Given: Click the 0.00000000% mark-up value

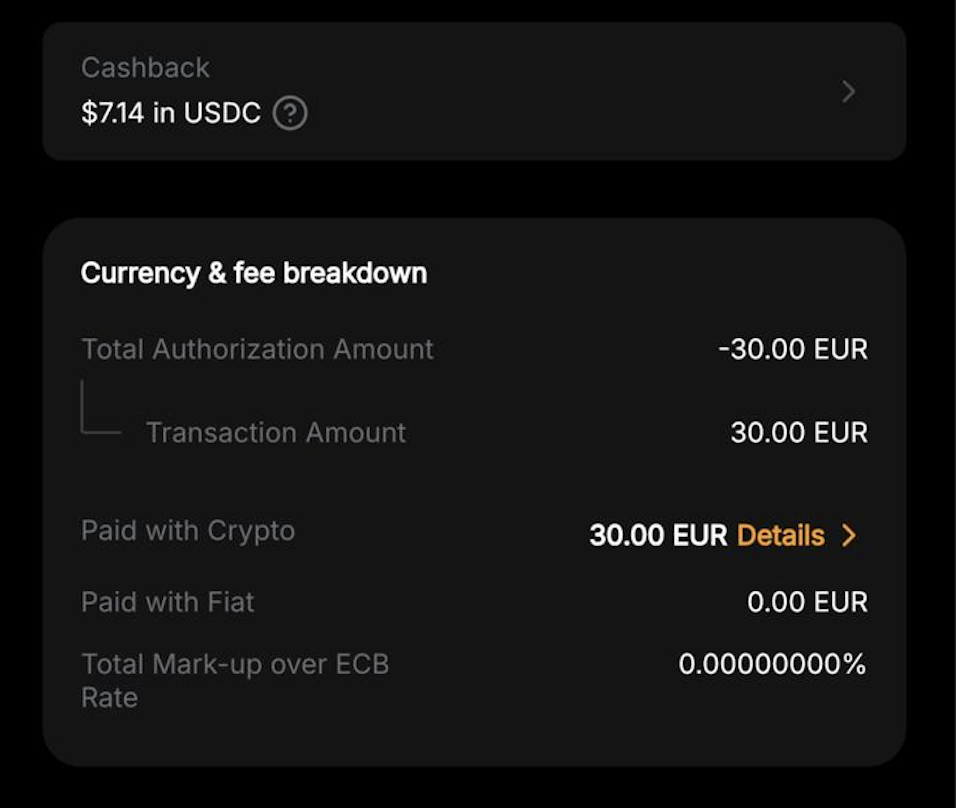Looking at the screenshot, I should [772, 664].
